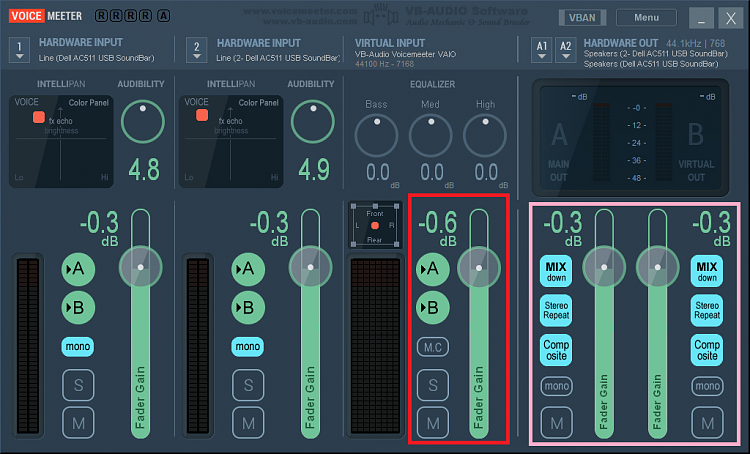
Task: Mute hardware input 1
Action: 78,423
